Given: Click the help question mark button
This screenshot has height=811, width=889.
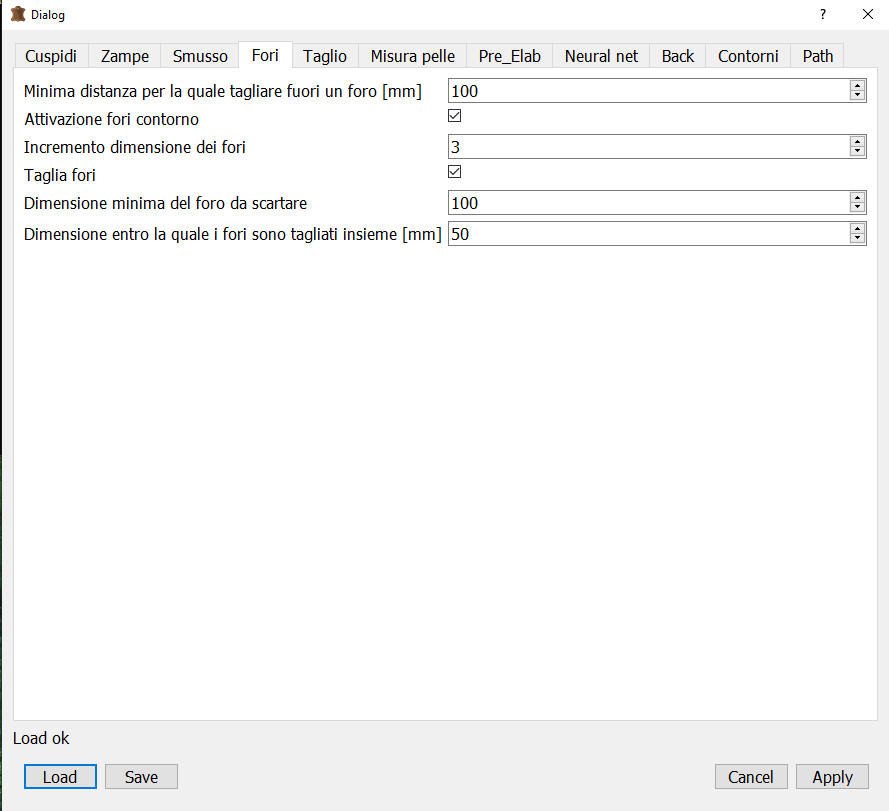Looking at the screenshot, I should click(x=822, y=15).
